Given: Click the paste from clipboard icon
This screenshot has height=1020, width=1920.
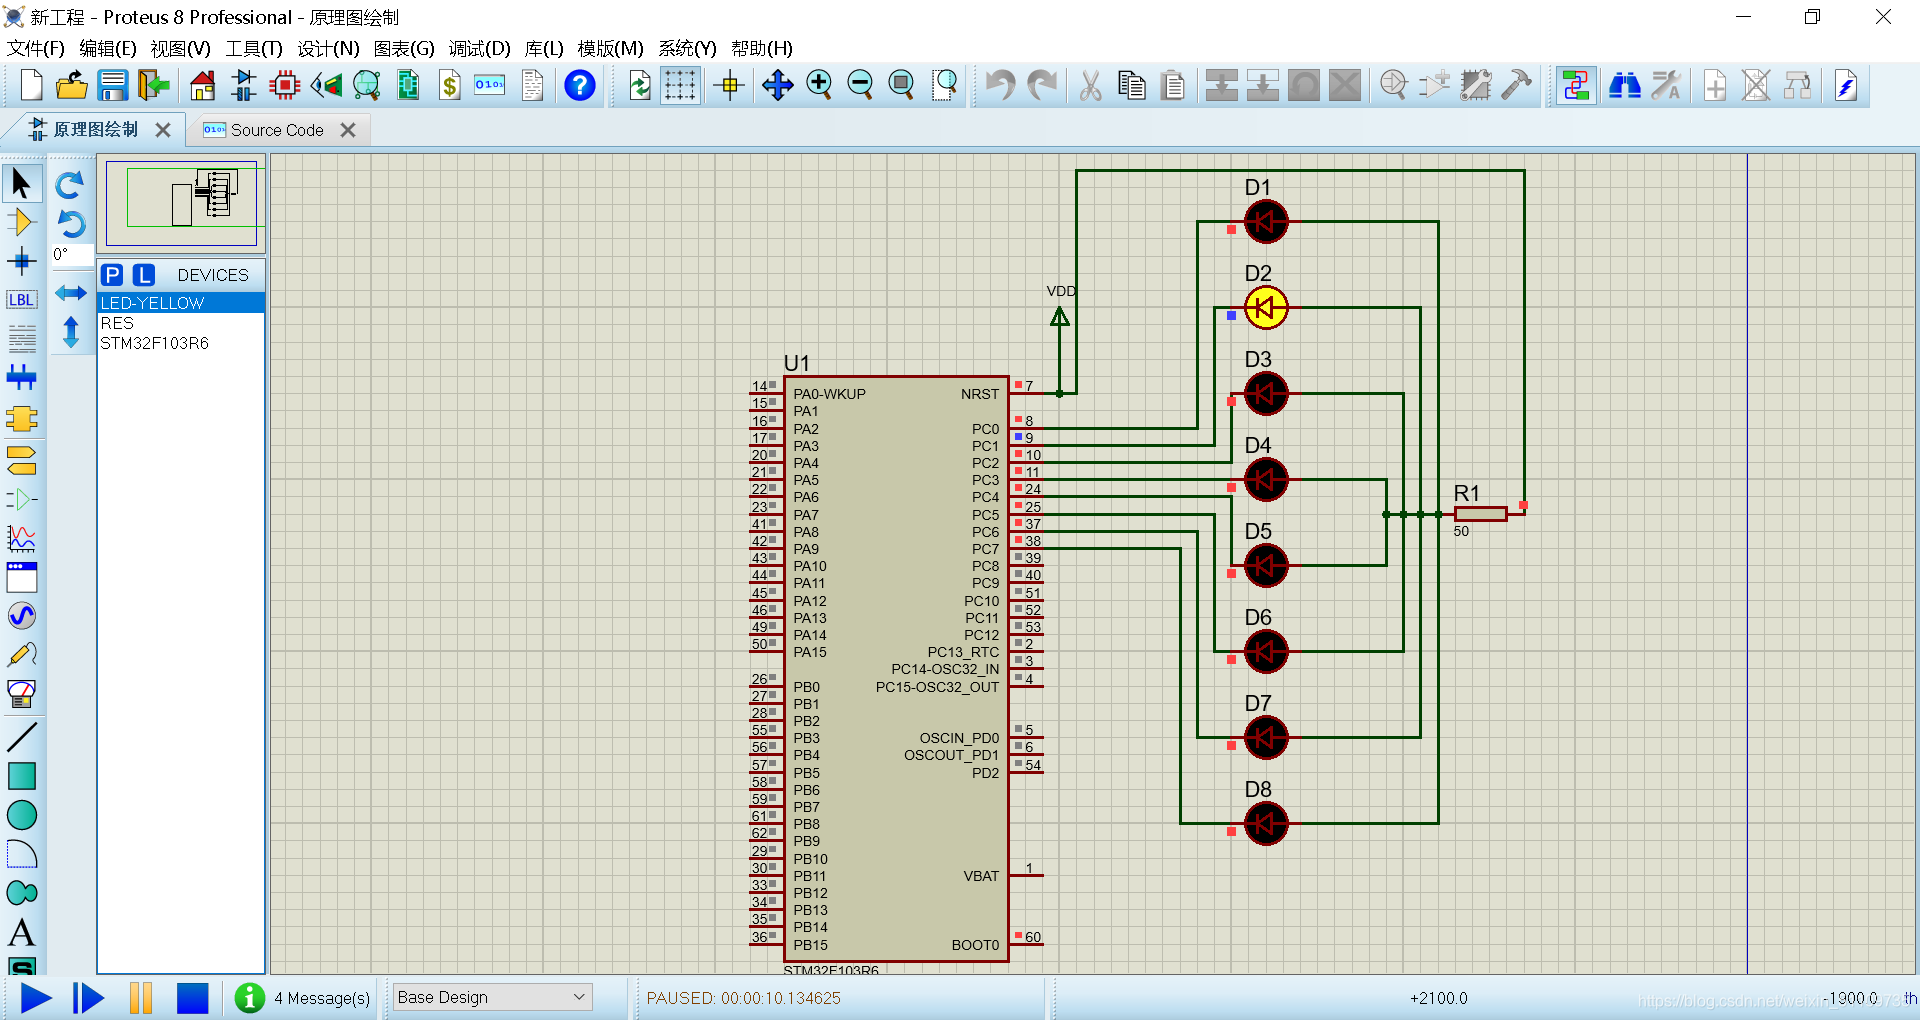Looking at the screenshot, I should pyautogui.click(x=1173, y=86).
